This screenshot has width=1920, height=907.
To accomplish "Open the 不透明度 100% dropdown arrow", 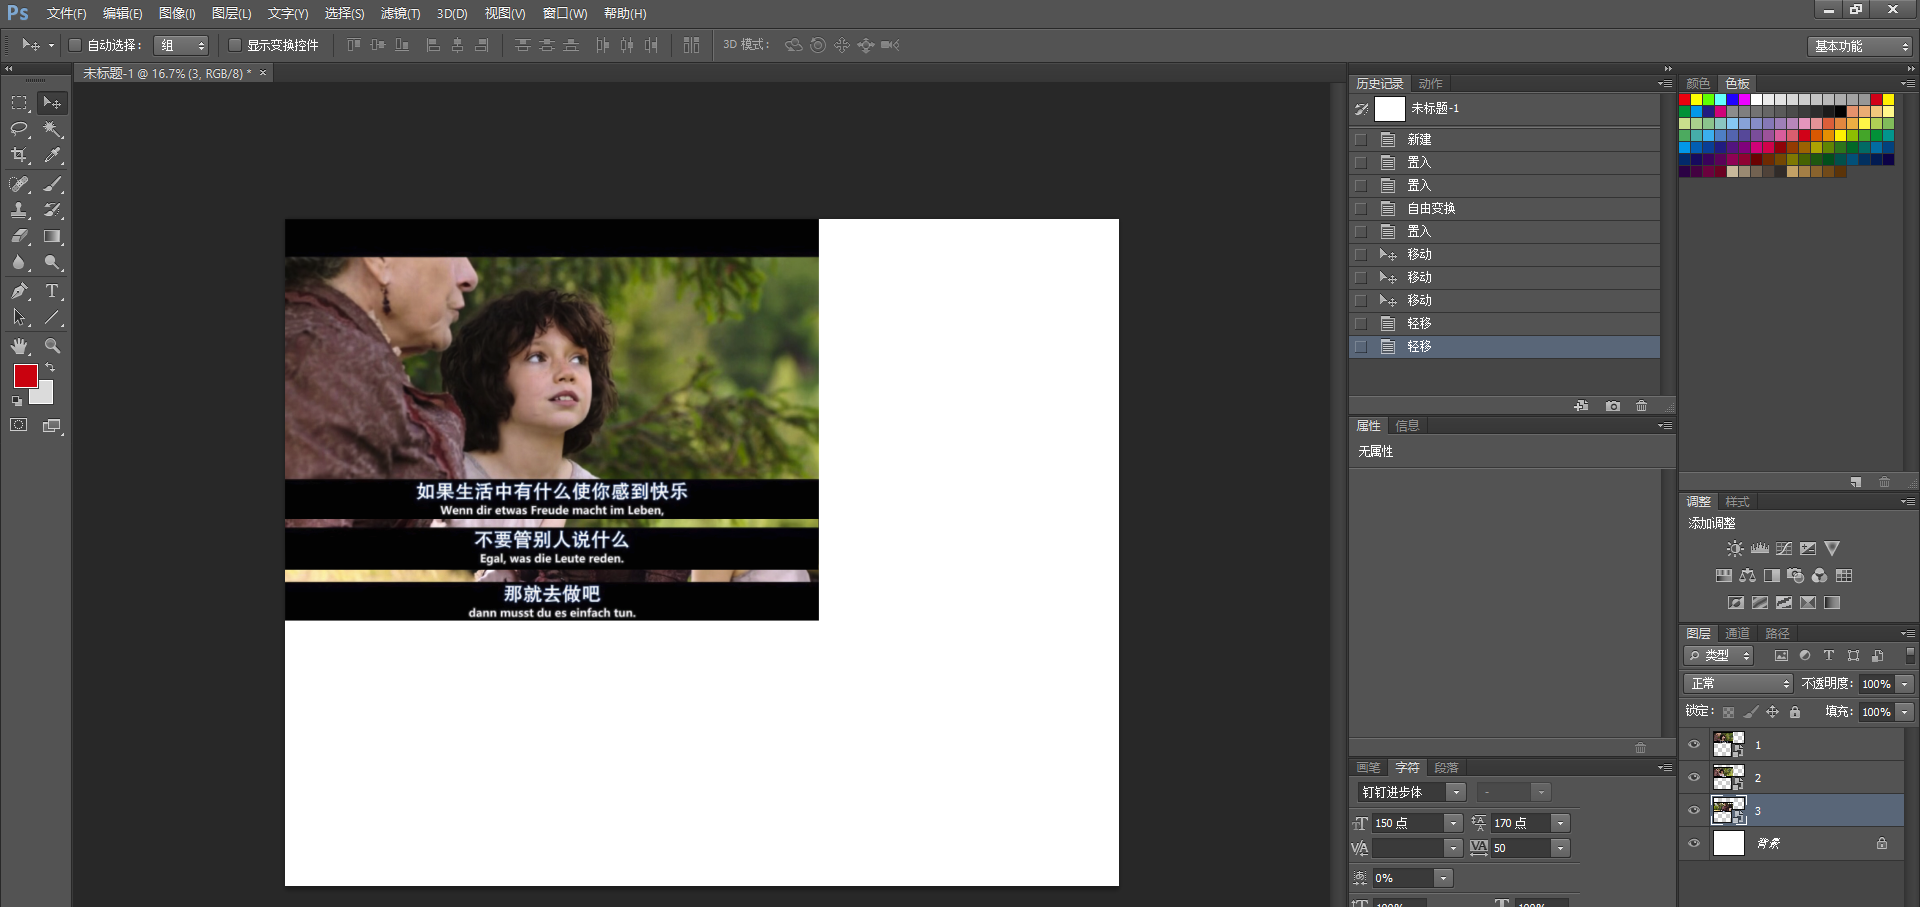I will 1904,684.
